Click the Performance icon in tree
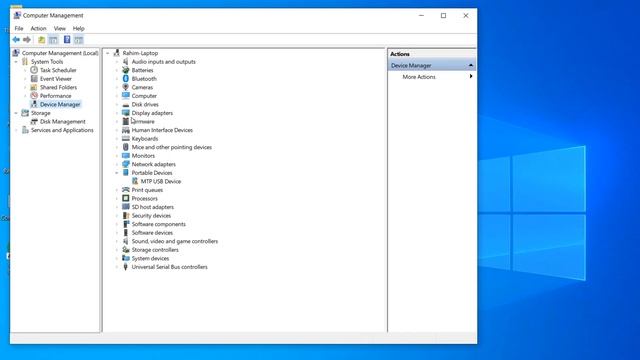The width and height of the screenshot is (640, 360). pyautogui.click(x=34, y=96)
